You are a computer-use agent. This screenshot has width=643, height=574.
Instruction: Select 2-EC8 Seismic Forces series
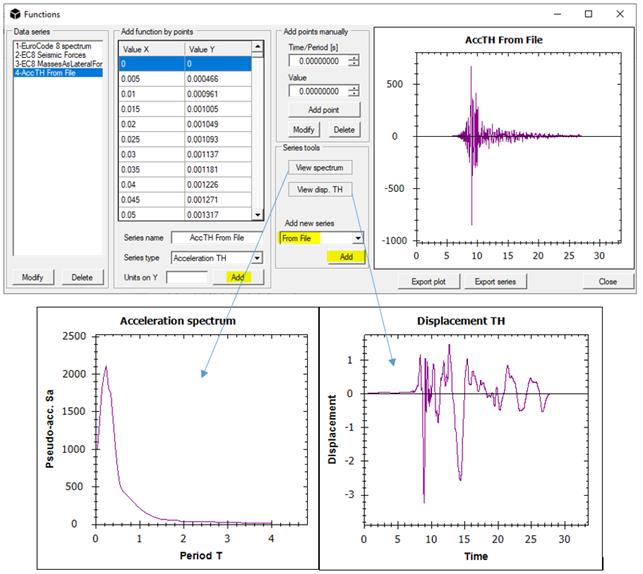pos(50,57)
